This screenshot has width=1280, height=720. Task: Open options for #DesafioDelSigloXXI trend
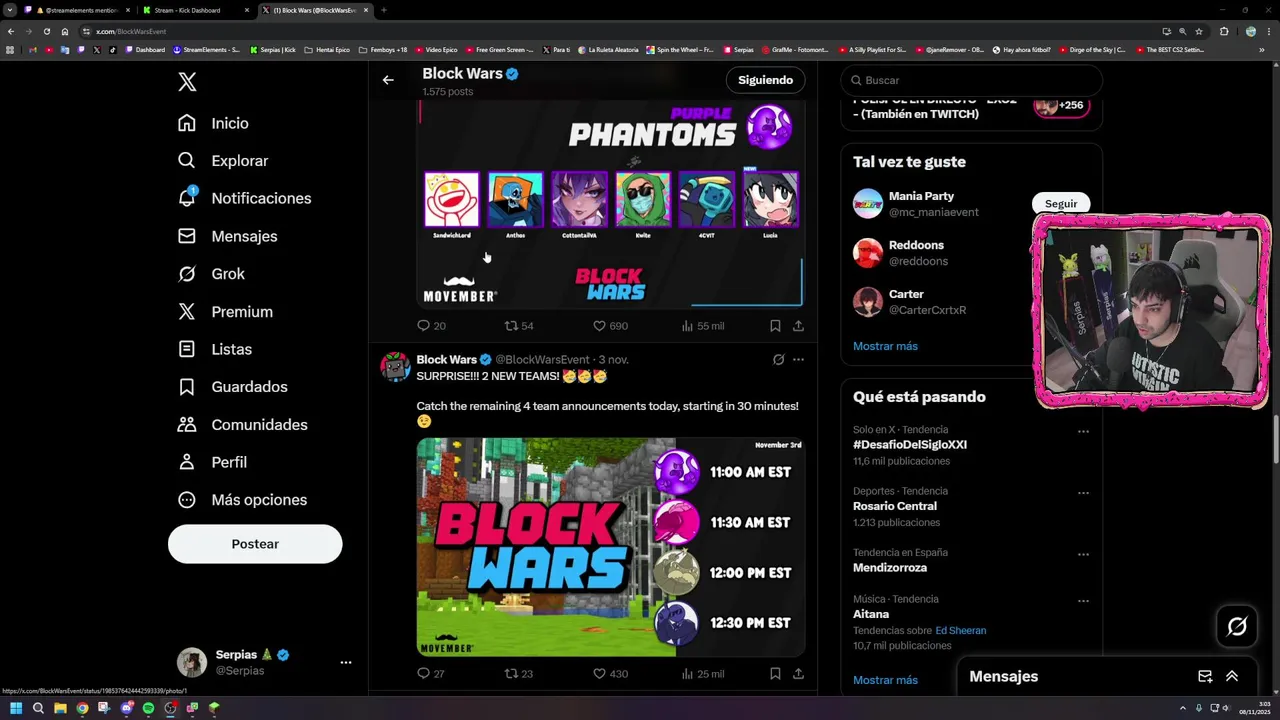click(x=1083, y=432)
